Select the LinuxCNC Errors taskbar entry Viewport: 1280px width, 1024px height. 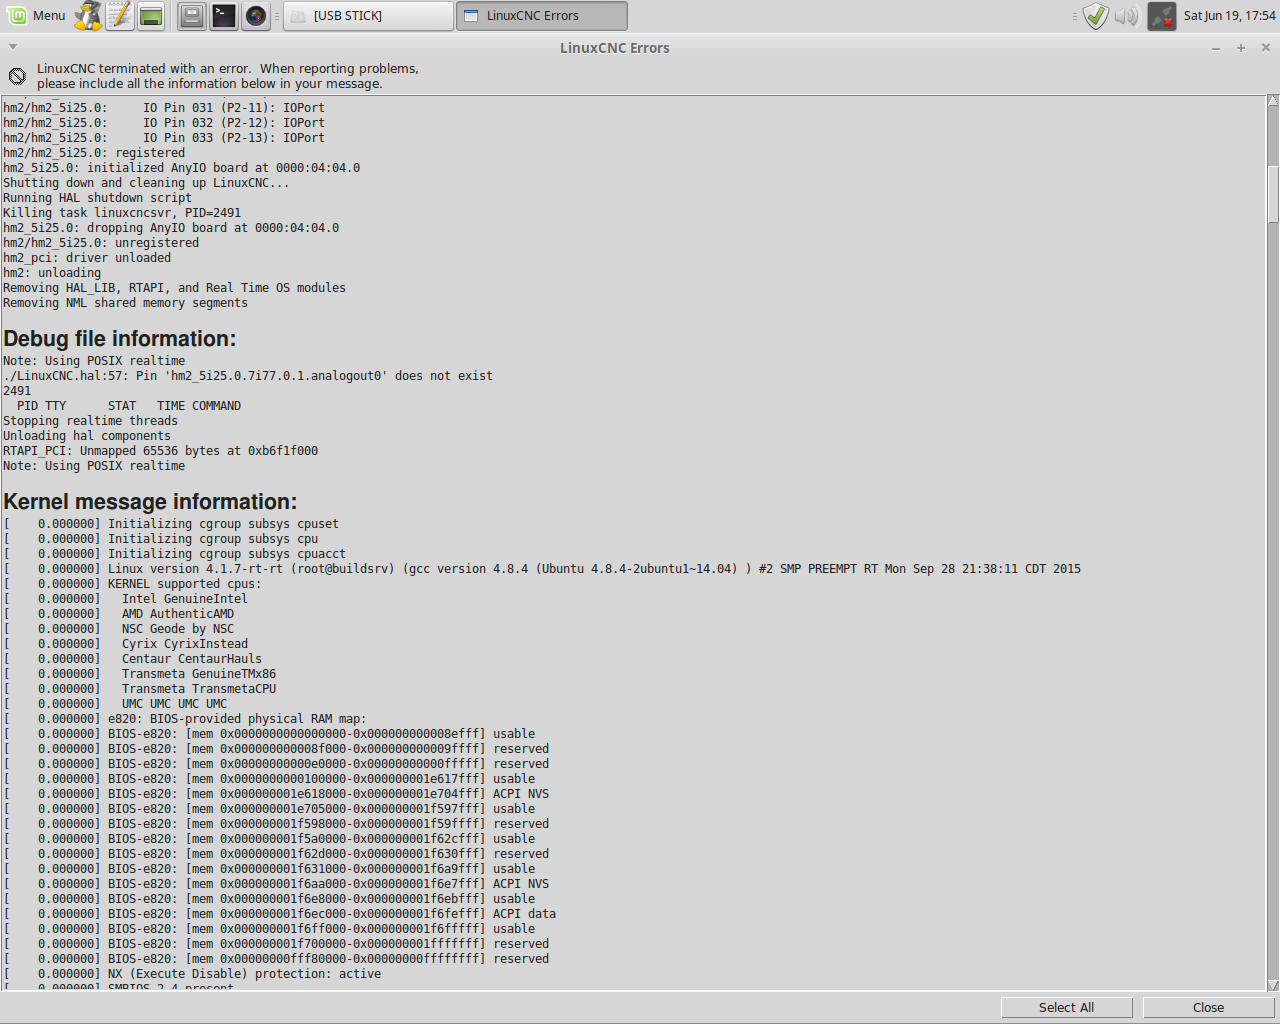pos(542,15)
